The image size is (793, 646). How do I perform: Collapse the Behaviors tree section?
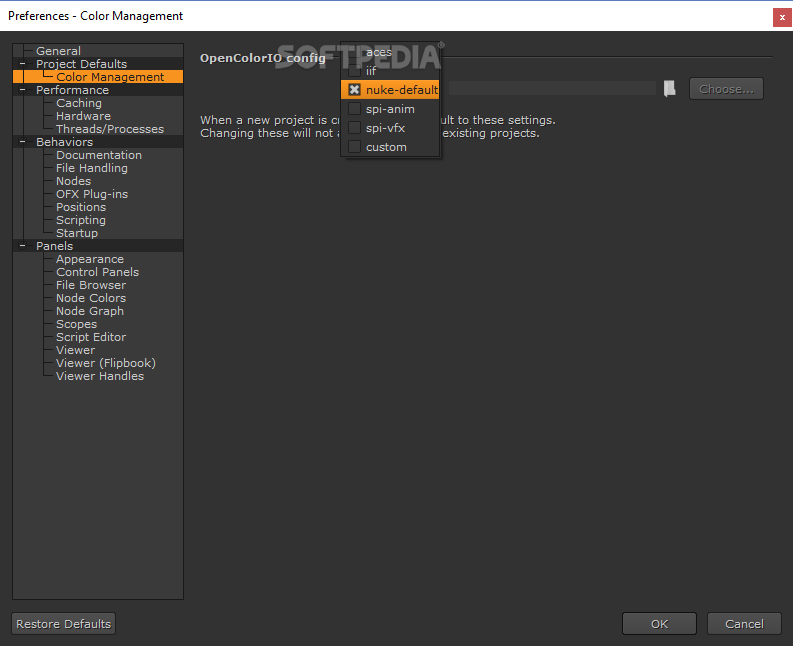click(22, 142)
